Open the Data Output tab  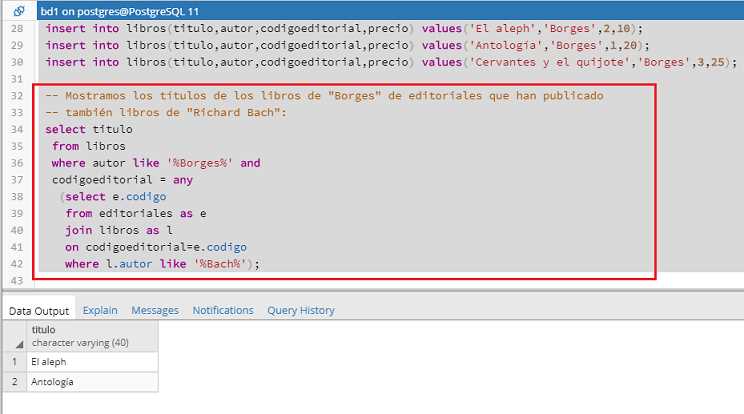pos(39,311)
